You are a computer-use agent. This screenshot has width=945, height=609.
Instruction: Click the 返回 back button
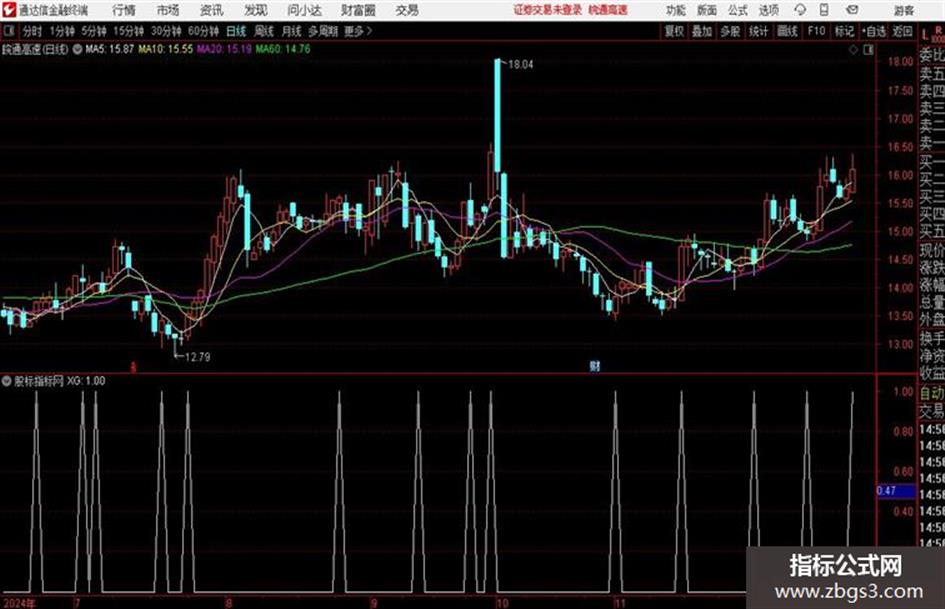[x=902, y=31]
